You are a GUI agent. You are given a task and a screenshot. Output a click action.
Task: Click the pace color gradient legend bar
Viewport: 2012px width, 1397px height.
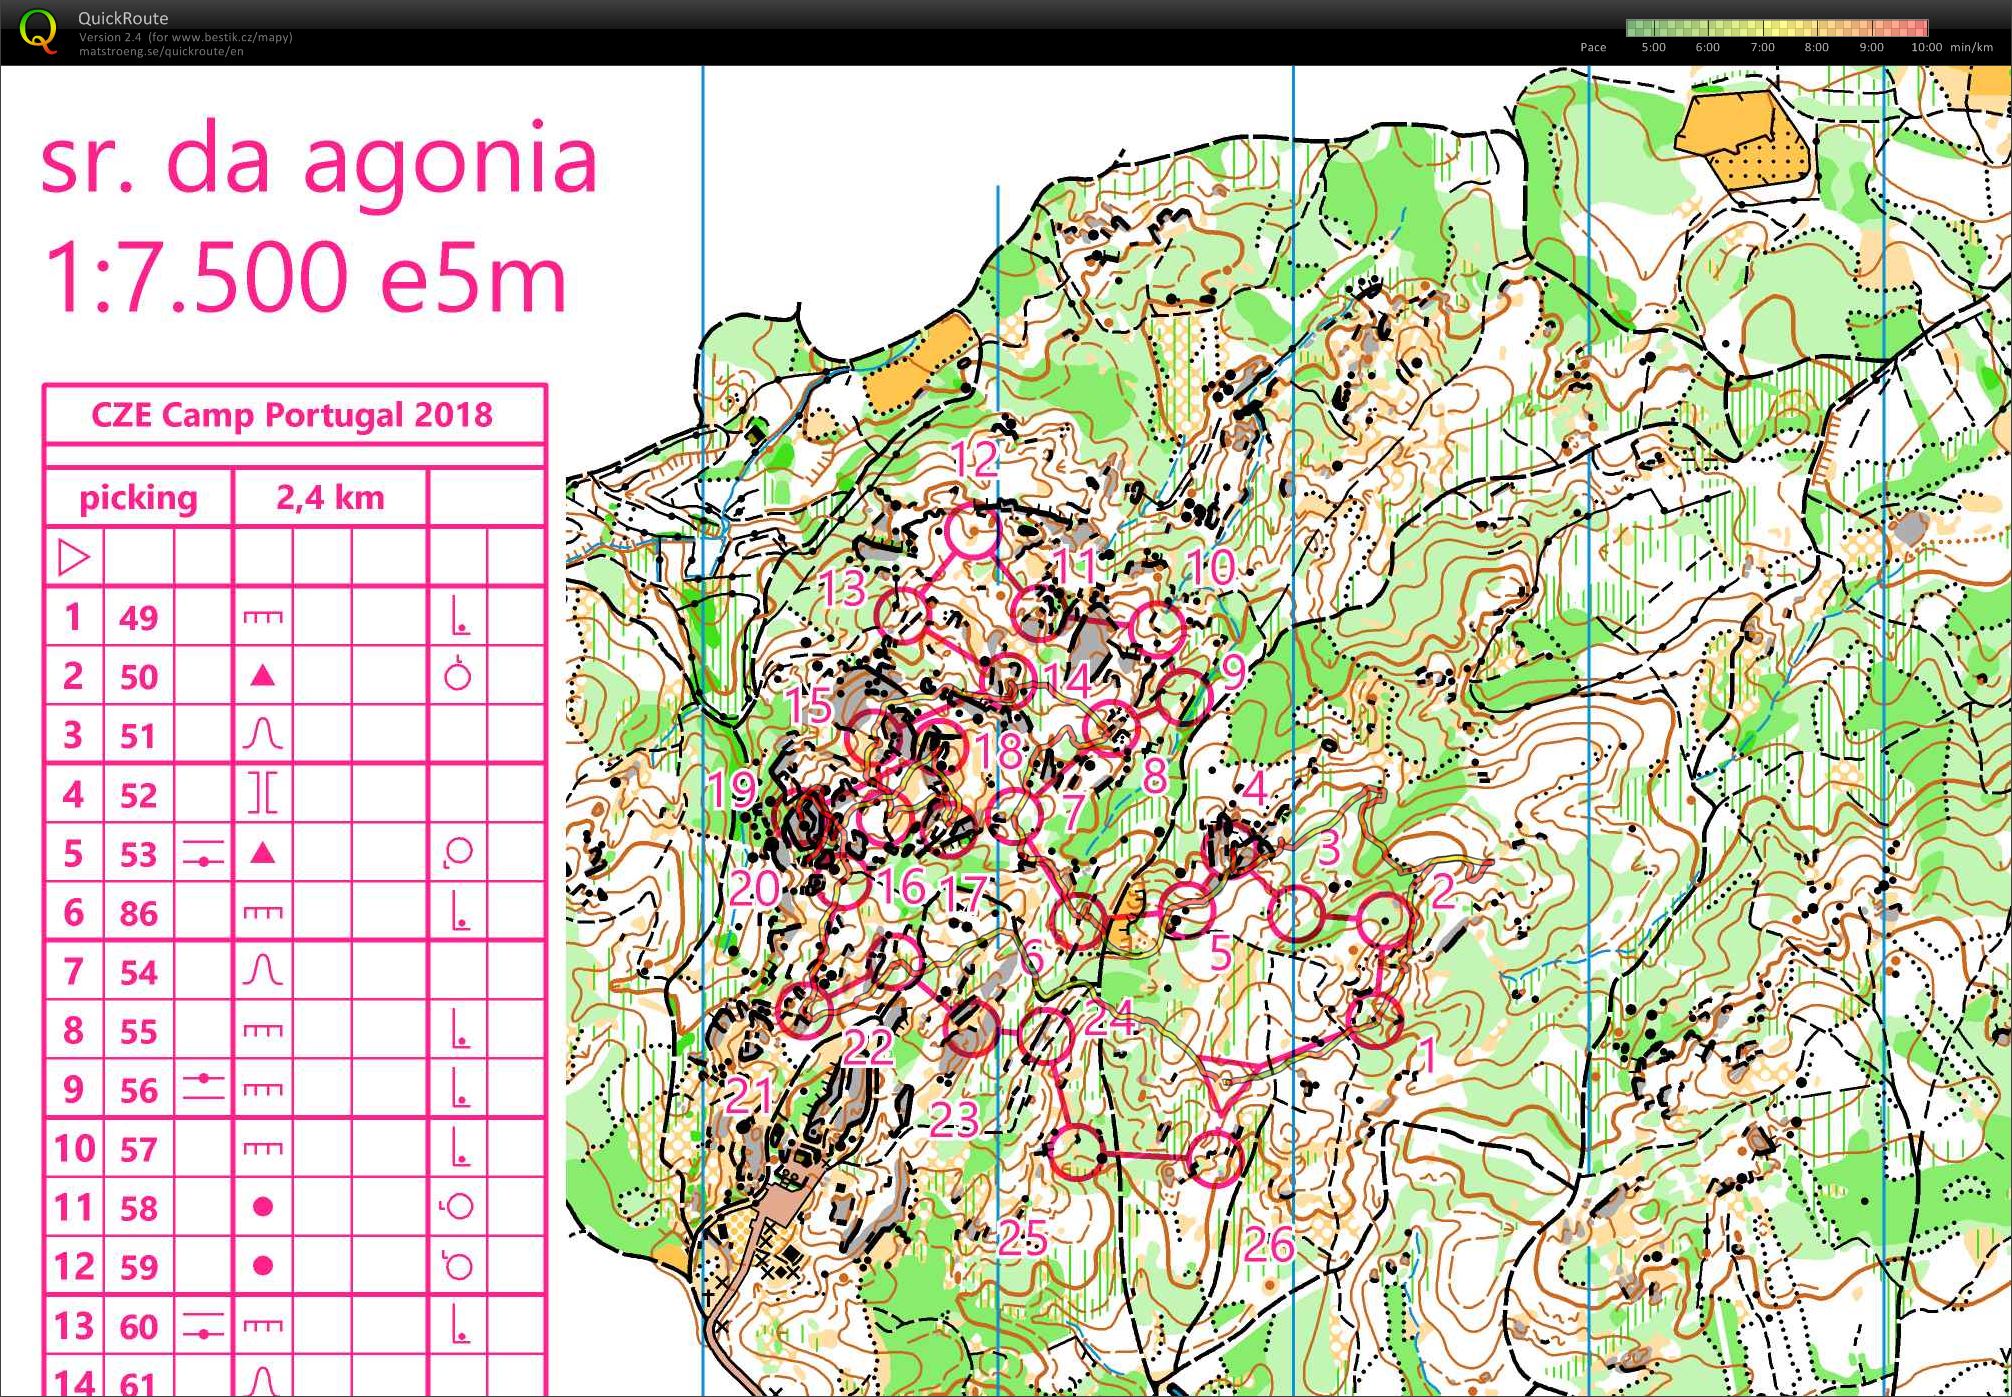click(x=1777, y=28)
